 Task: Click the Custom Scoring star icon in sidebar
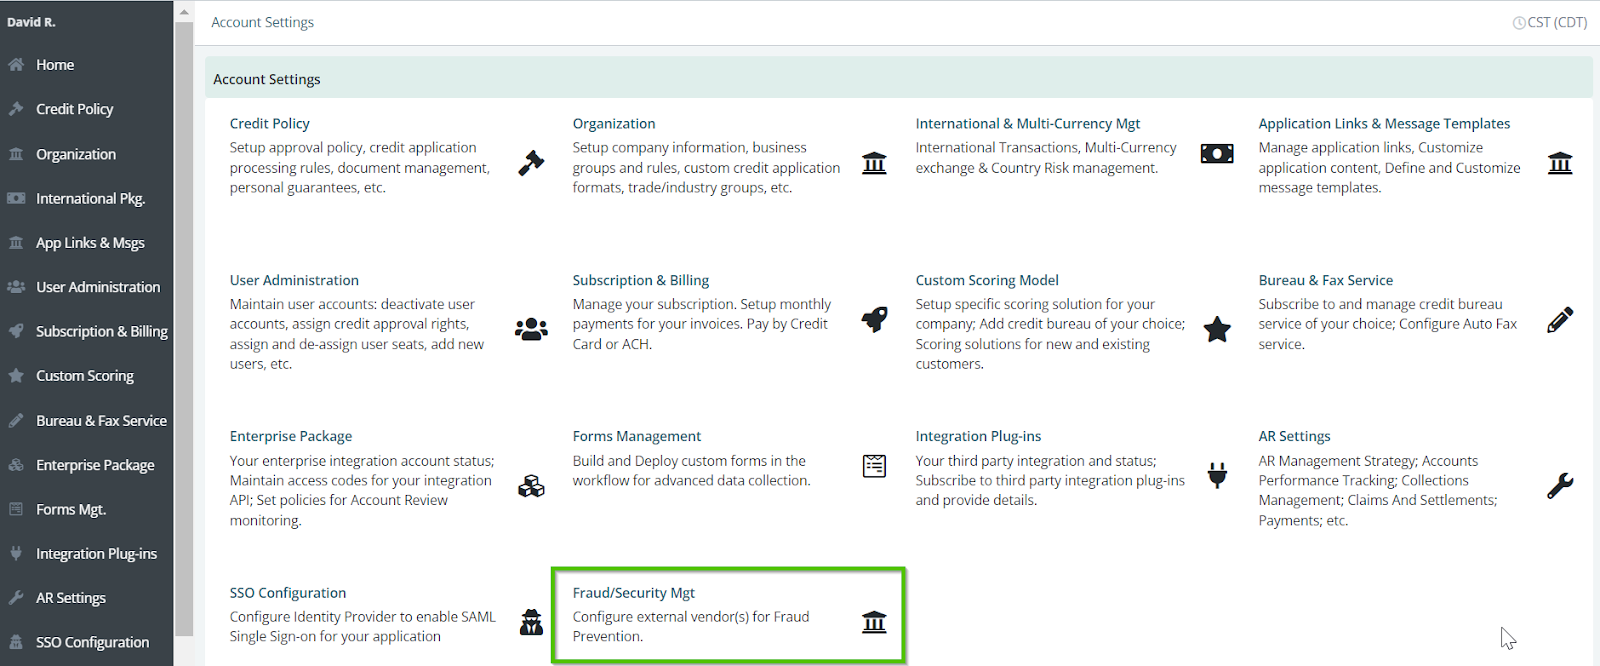click(x=16, y=376)
